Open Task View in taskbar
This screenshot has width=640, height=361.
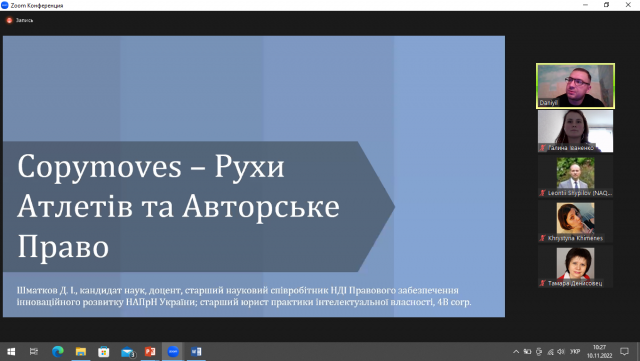pos(34,351)
